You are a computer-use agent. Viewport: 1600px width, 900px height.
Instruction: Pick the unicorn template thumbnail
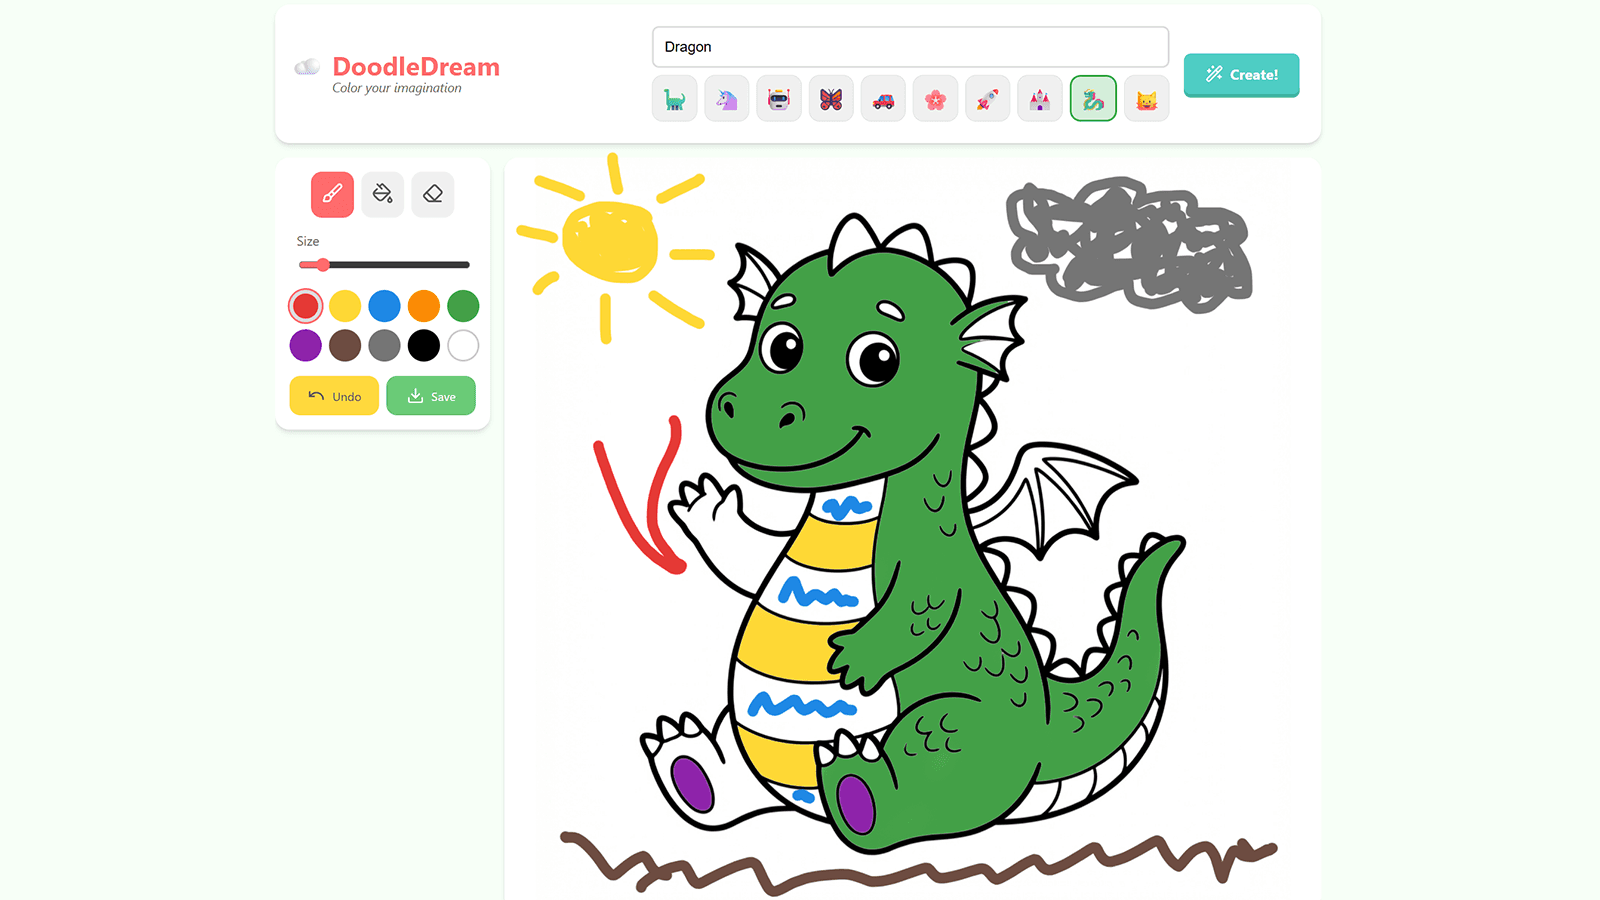point(727,98)
